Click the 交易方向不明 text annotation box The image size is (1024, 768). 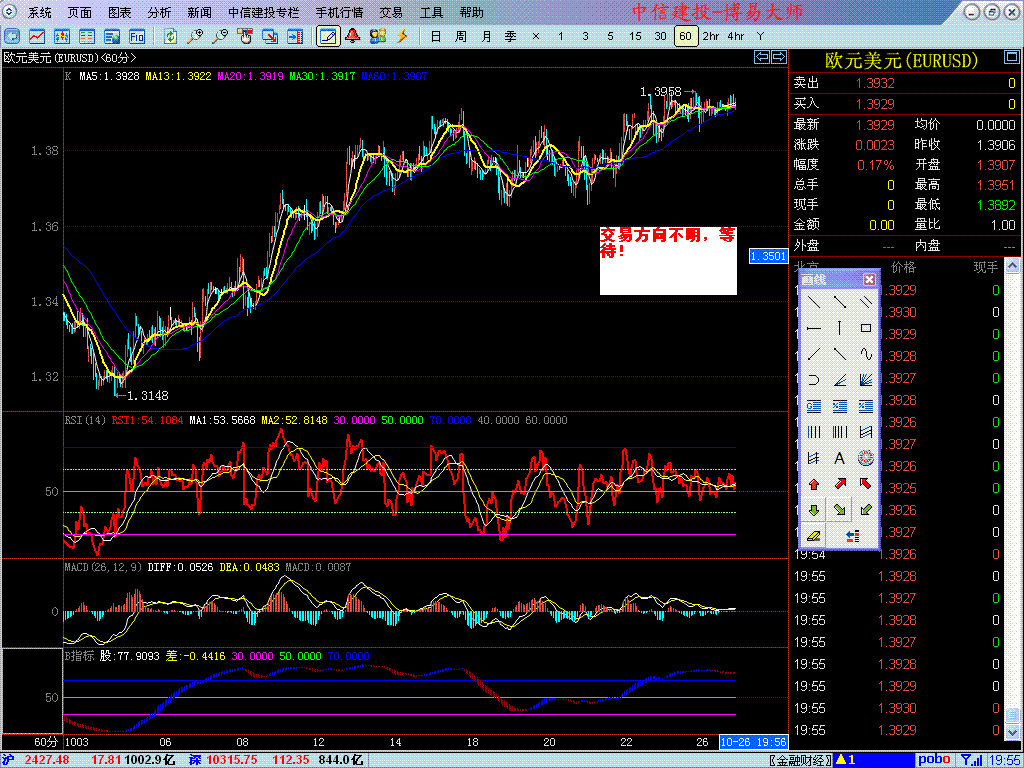[668, 260]
